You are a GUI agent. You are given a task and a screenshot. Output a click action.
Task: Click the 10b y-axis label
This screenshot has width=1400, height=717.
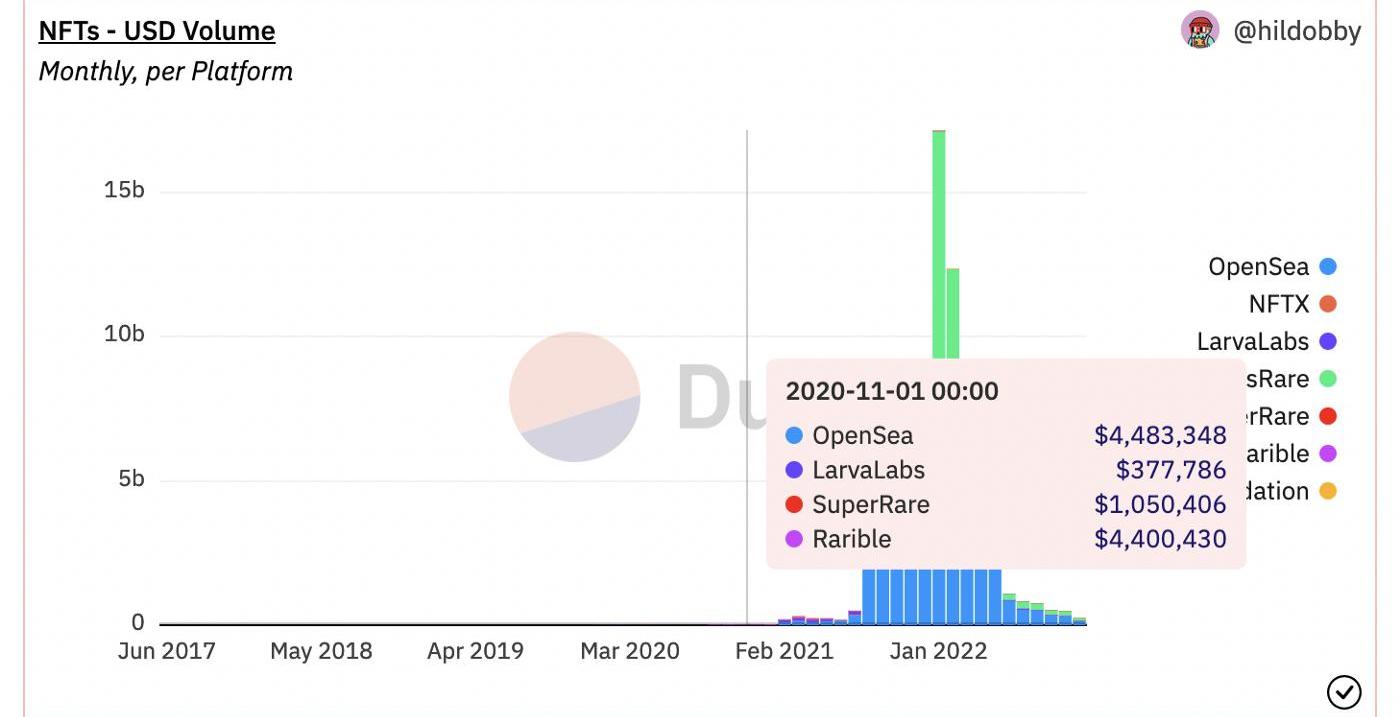point(124,334)
